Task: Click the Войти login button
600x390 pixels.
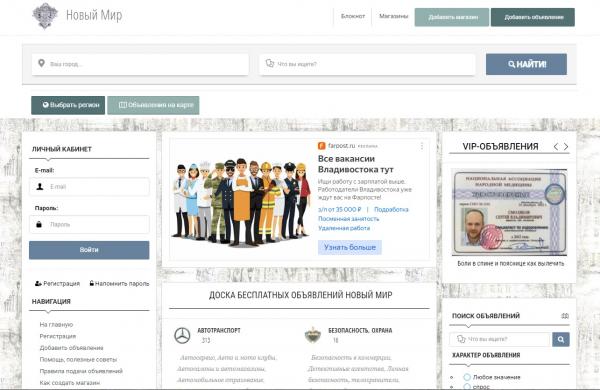Action: pyautogui.click(x=89, y=250)
